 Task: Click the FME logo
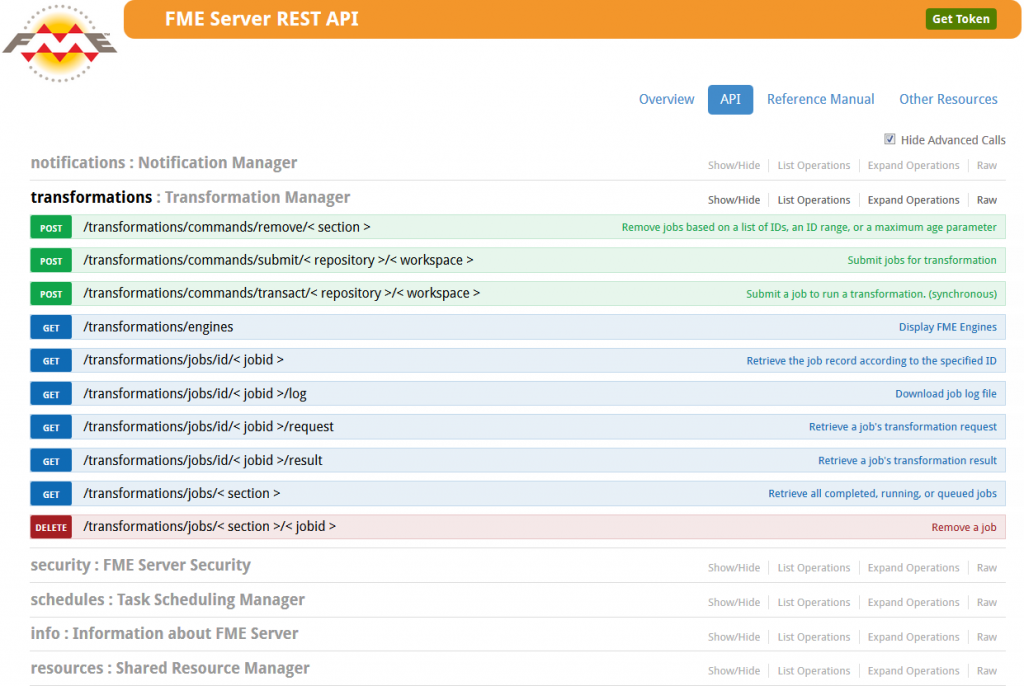[59, 43]
